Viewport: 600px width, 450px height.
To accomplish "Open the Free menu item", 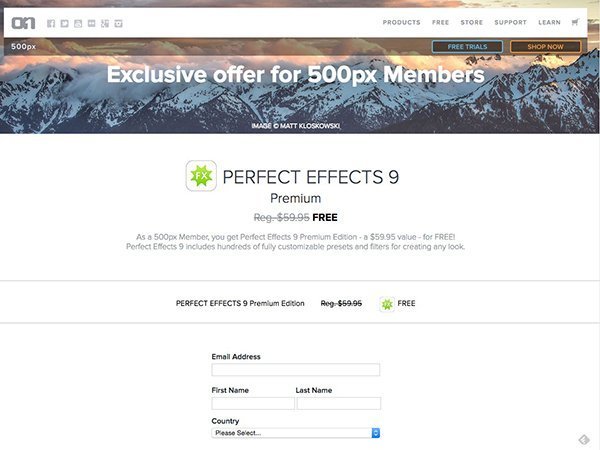I will (x=440, y=22).
